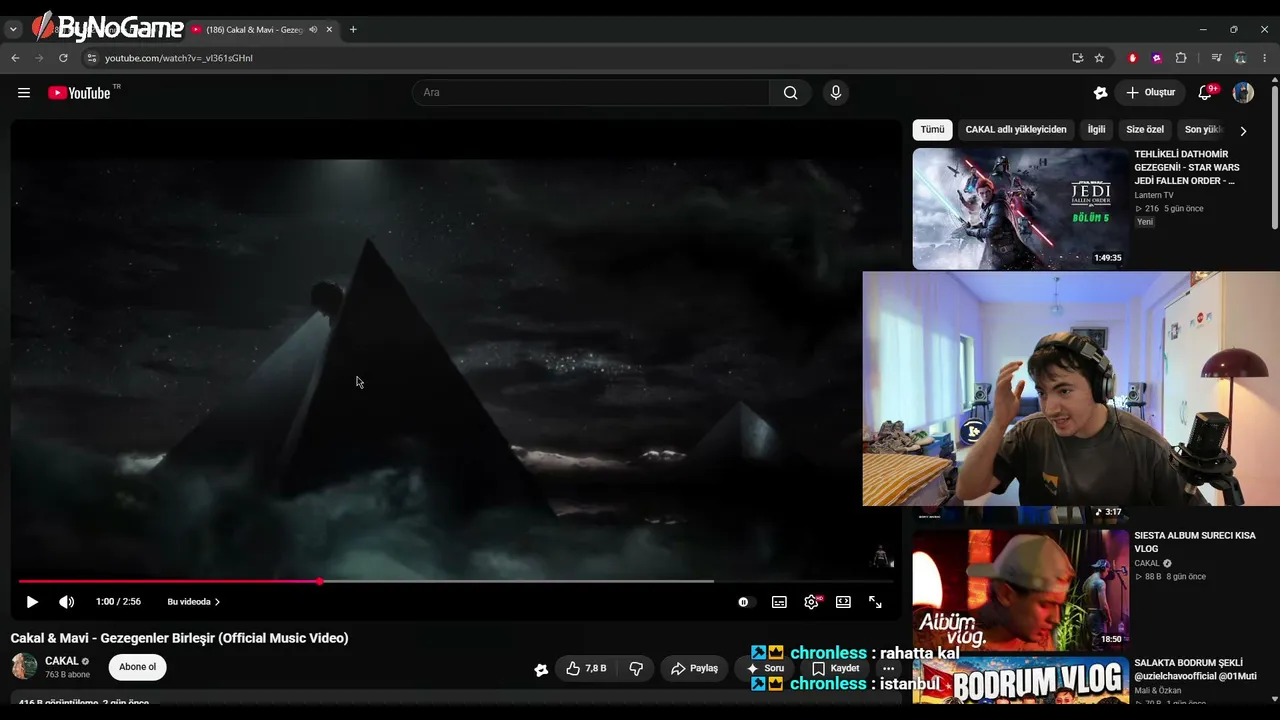Select the 'CAKAL adlı yükleyiciden' chip
The image size is (1280, 720).
point(1016,130)
